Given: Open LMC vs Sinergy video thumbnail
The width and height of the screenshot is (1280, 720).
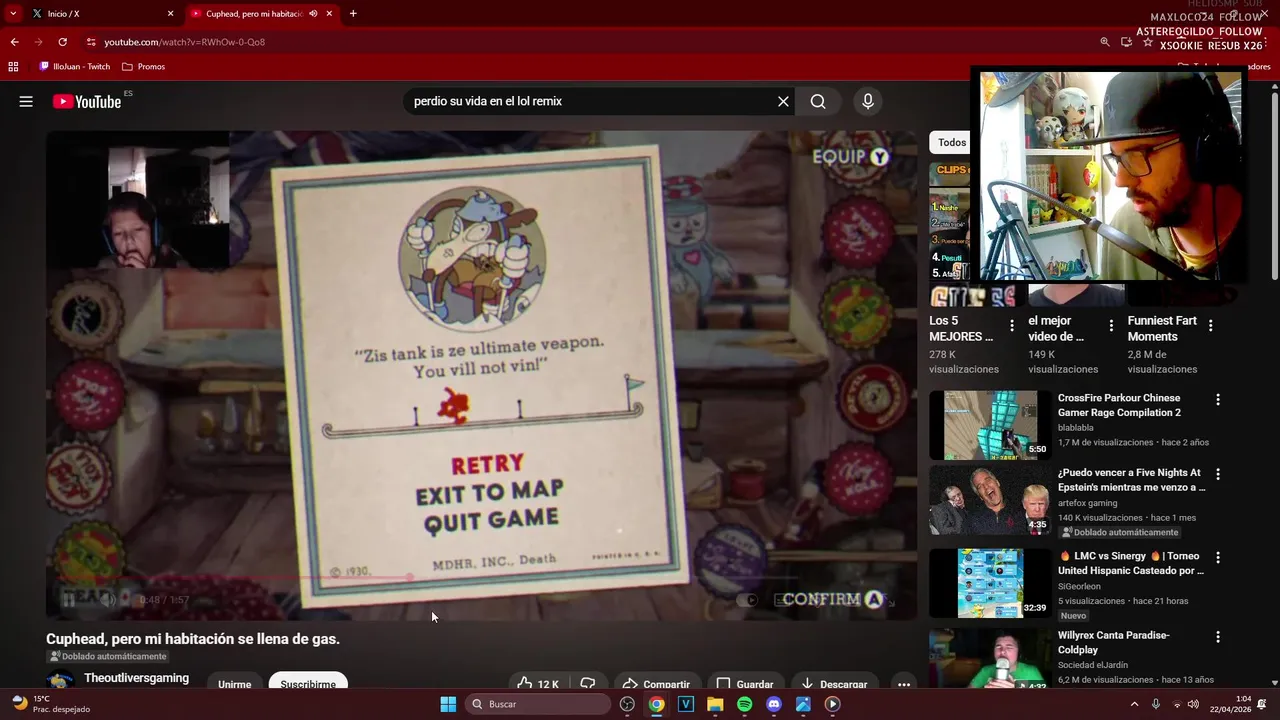Looking at the screenshot, I should tap(990, 583).
